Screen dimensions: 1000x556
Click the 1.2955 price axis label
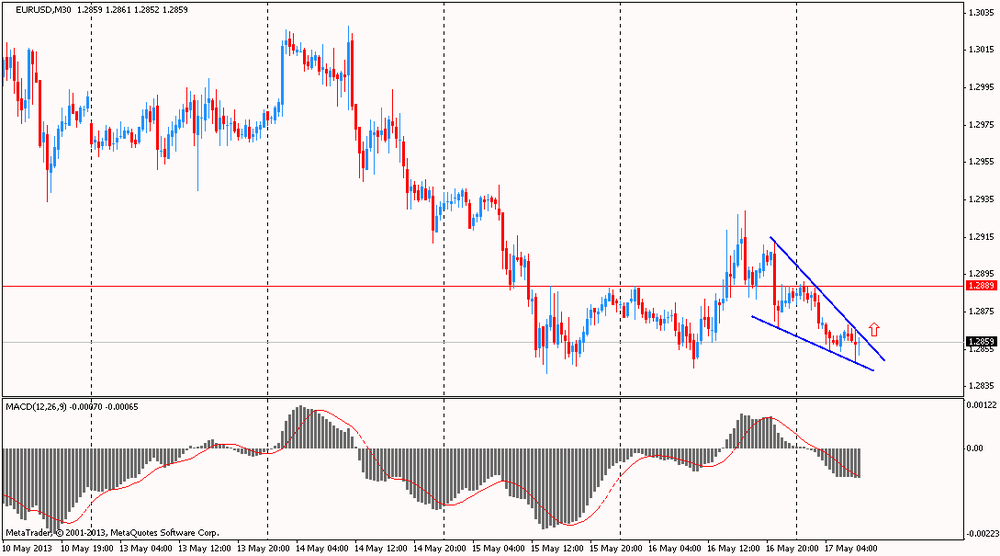(981, 161)
